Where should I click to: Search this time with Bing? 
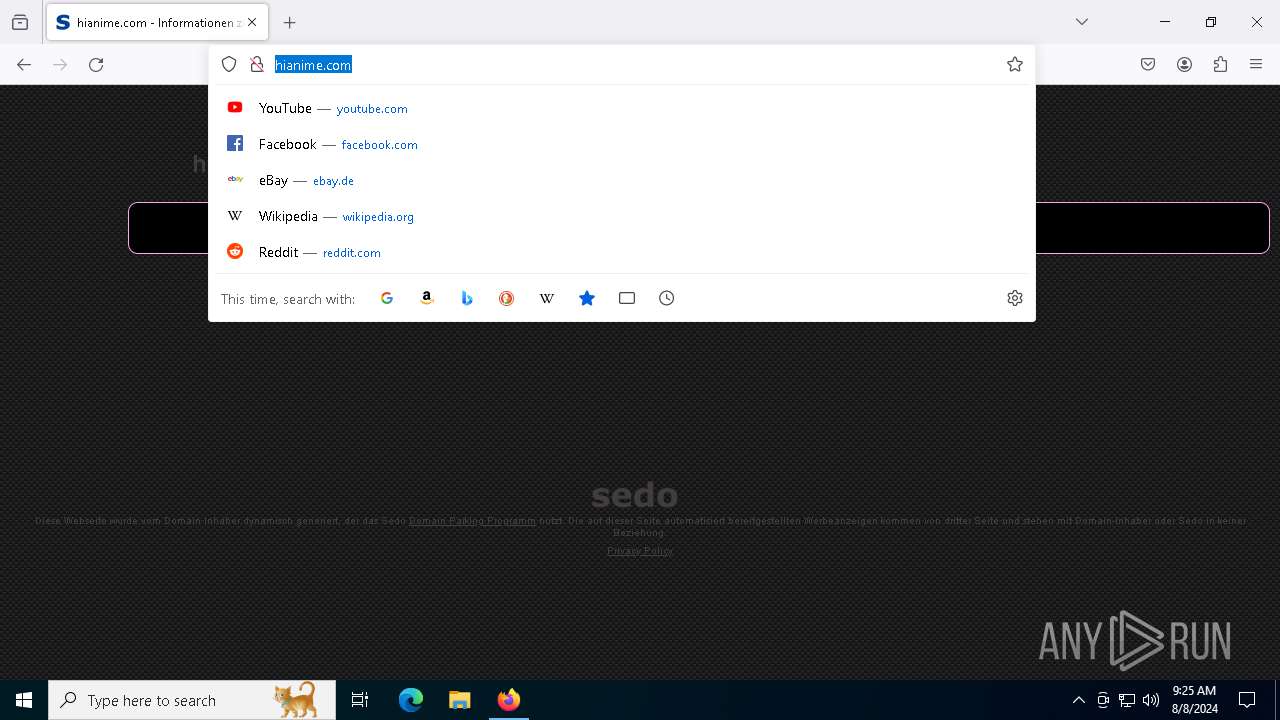[x=467, y=298]
